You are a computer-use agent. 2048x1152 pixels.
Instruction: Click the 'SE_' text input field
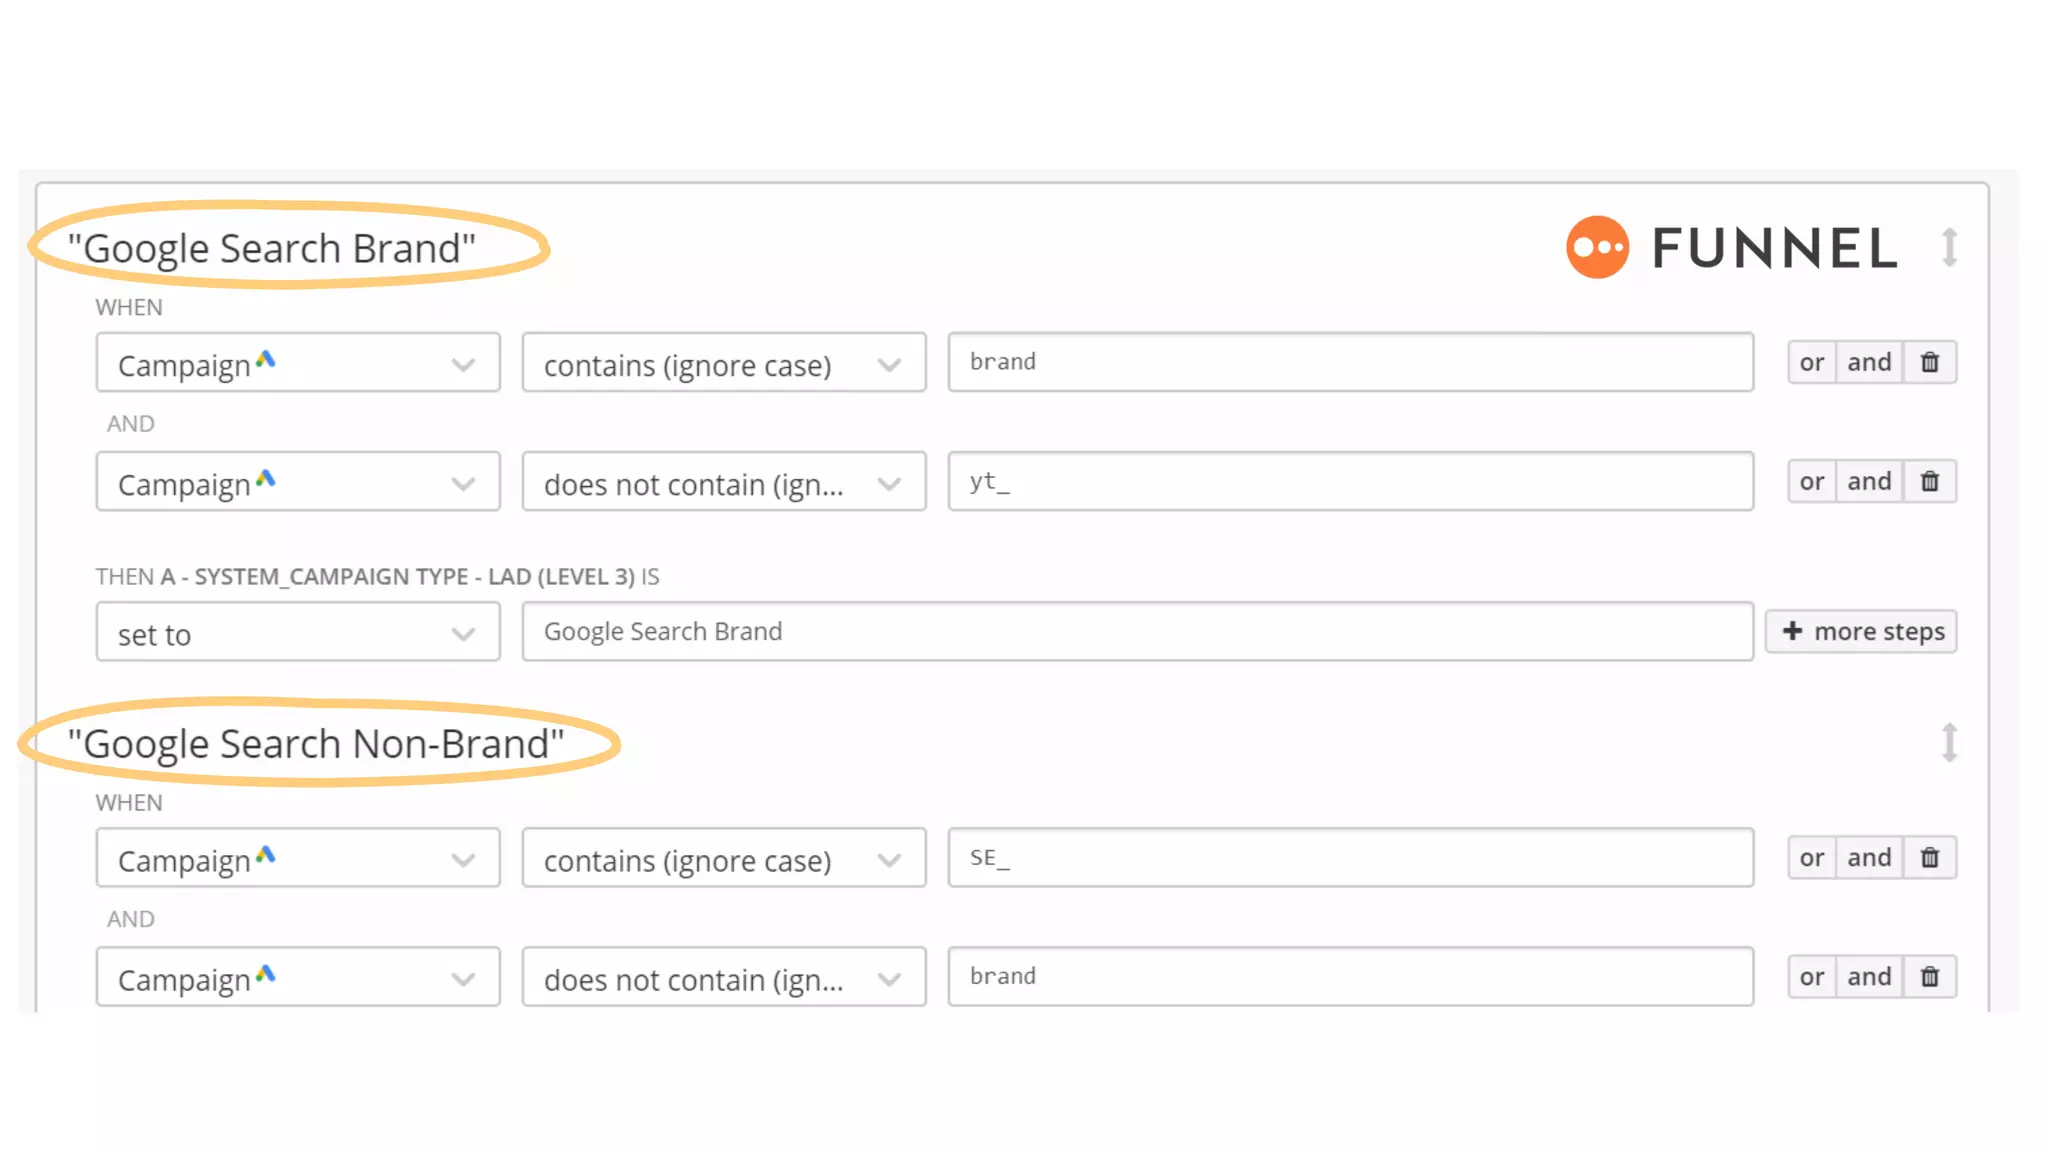1350,858
